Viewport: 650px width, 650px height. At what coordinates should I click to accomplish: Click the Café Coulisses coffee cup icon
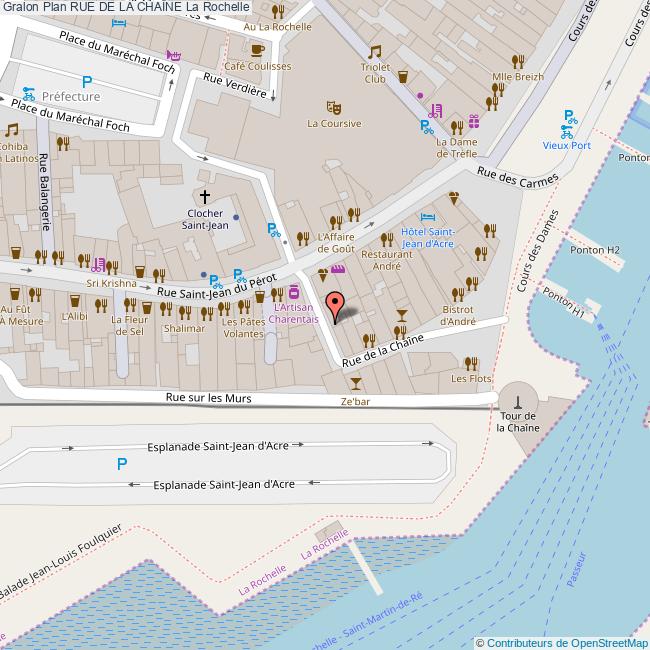[257, 49]
